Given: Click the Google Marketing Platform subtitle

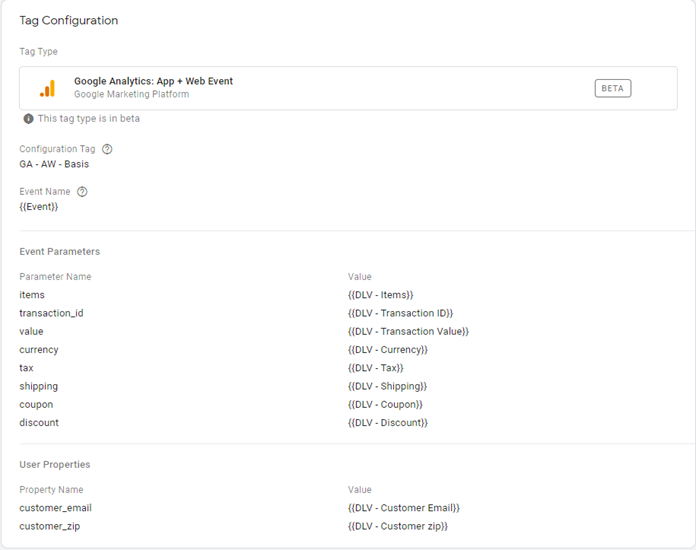Looking at the screenshot, I should coord(131,95).
